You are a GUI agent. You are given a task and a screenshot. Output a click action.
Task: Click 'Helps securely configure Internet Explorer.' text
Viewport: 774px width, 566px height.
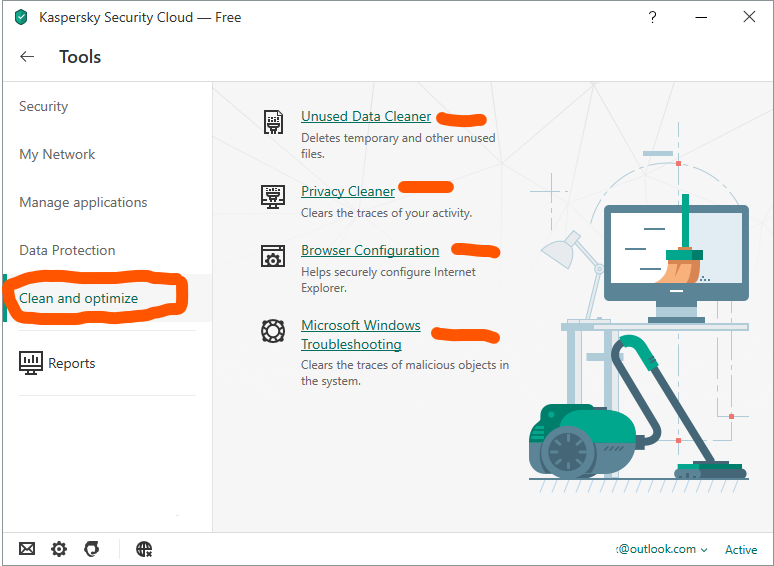[388, 280]
